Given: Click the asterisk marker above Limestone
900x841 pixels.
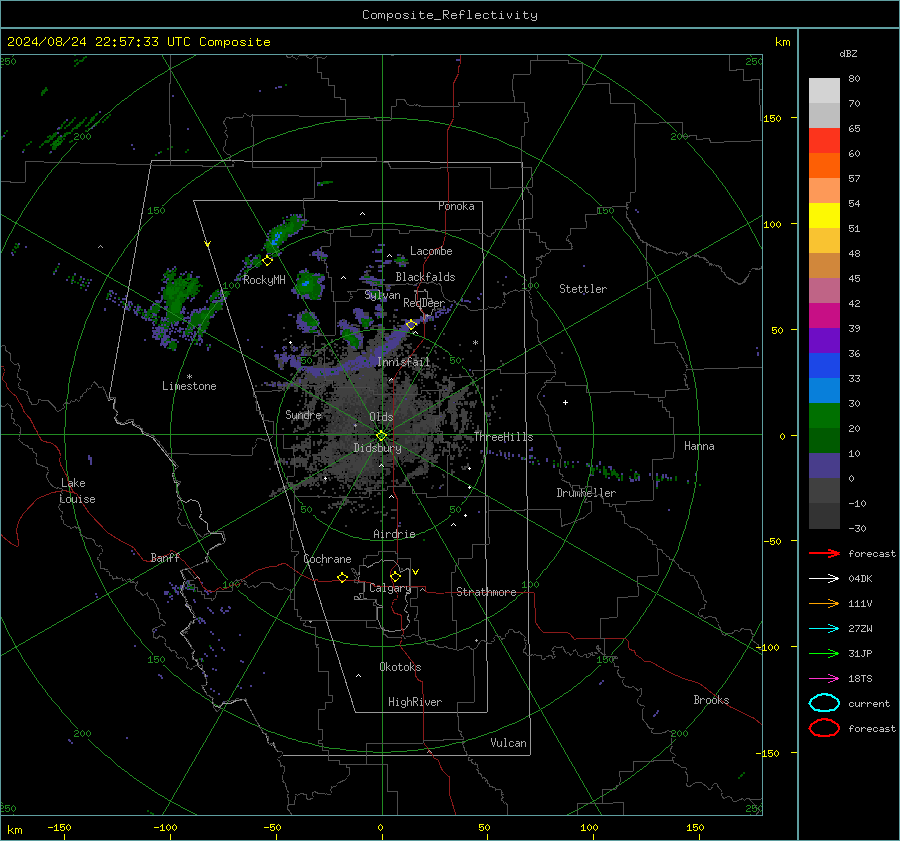Looking at the screenshot, I should (189, 377).
